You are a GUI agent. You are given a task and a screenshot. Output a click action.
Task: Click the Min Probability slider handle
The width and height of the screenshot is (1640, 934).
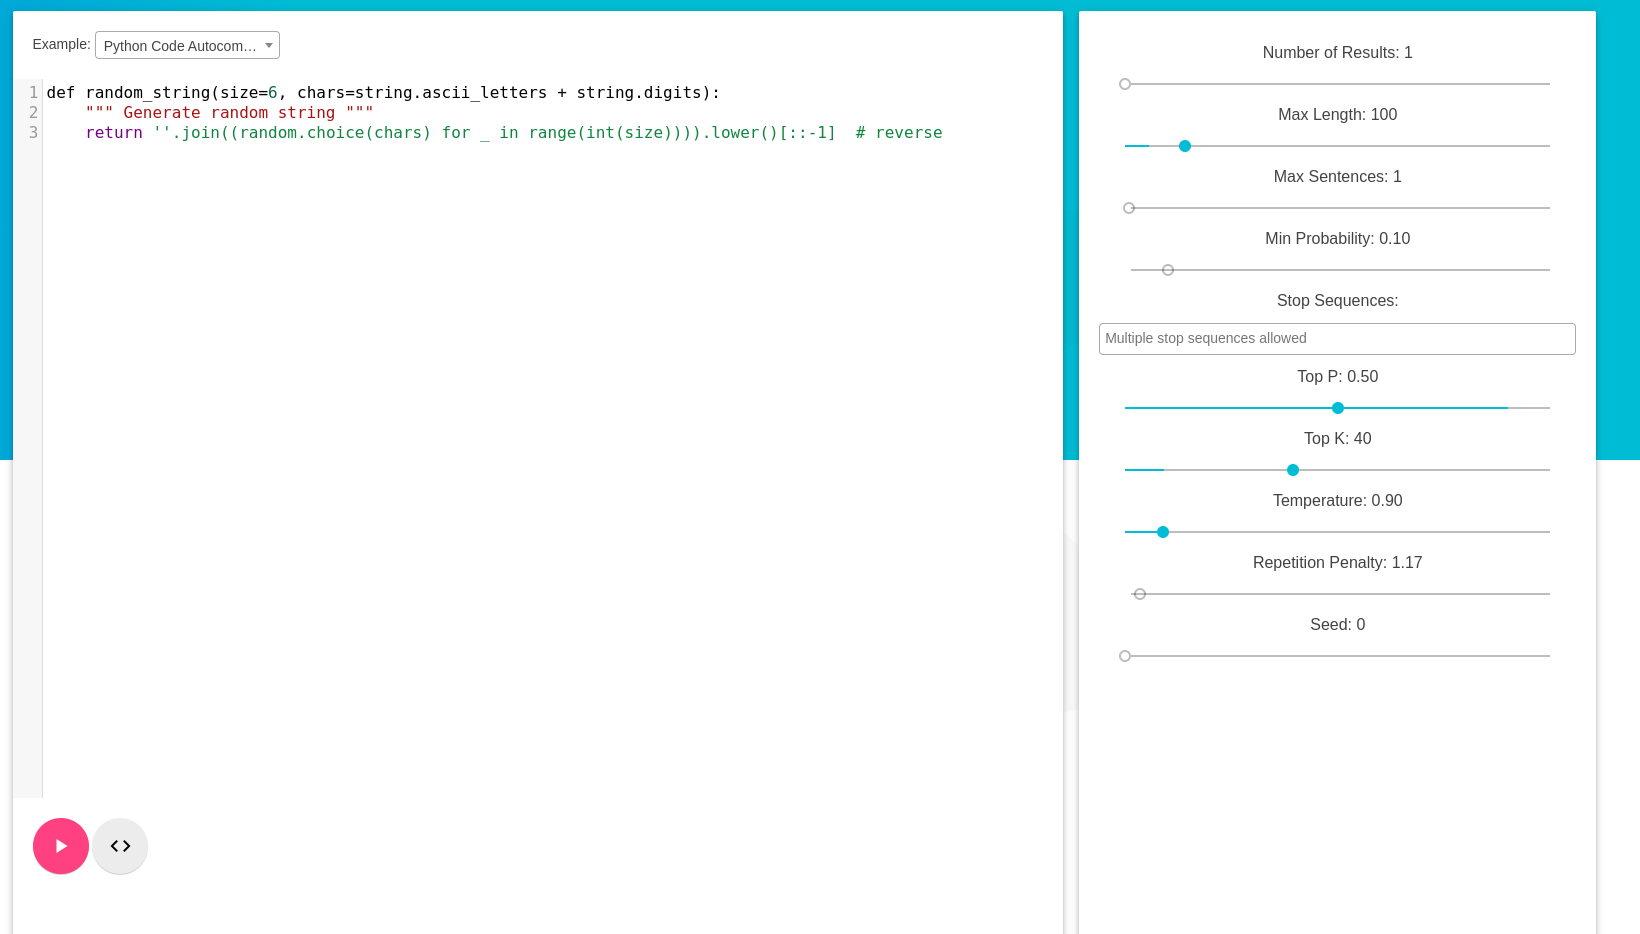1167,270
